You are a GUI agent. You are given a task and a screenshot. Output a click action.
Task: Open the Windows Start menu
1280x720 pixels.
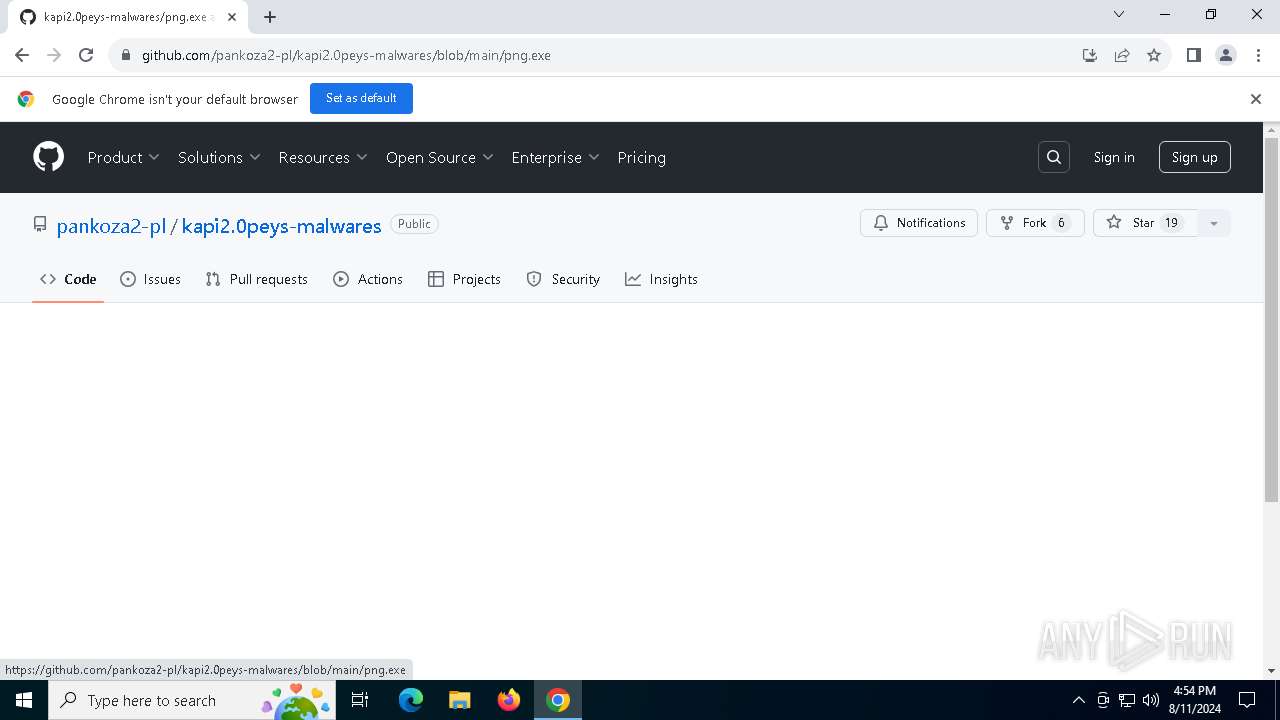(x=24, y=700)
